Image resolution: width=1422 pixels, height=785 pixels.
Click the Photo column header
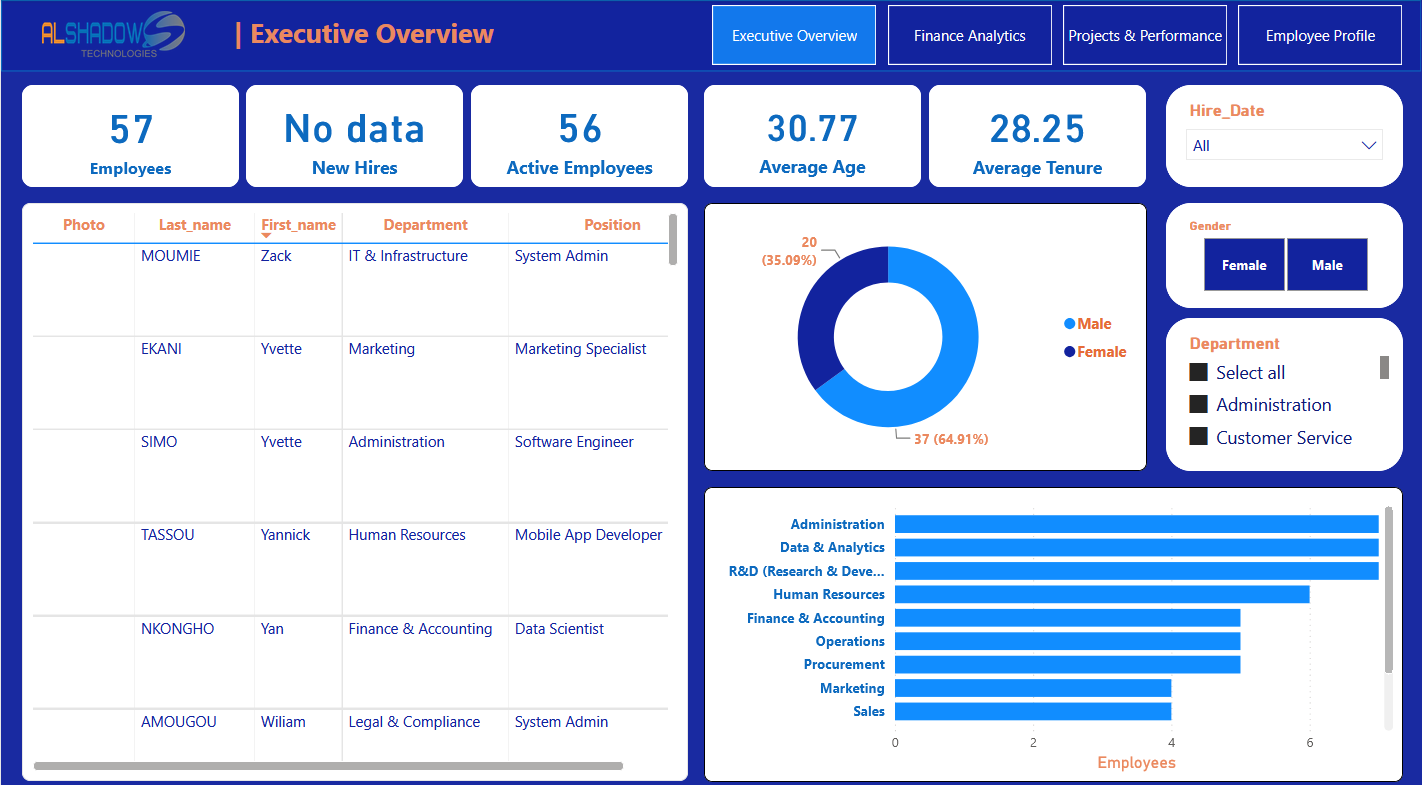(x=84, y=225)
